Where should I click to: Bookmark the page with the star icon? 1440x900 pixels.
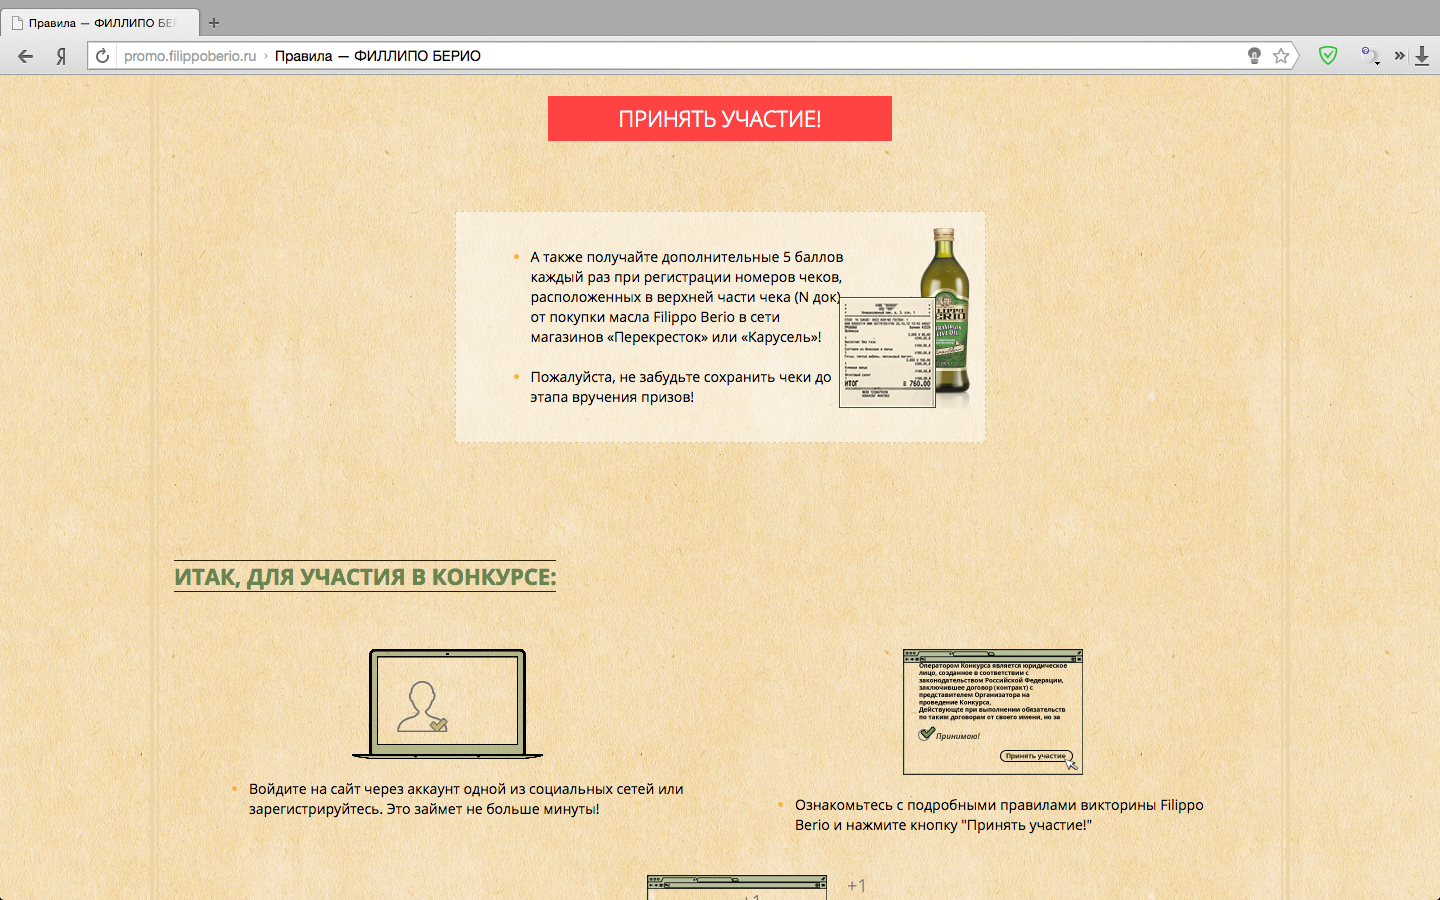(1281, 56)
